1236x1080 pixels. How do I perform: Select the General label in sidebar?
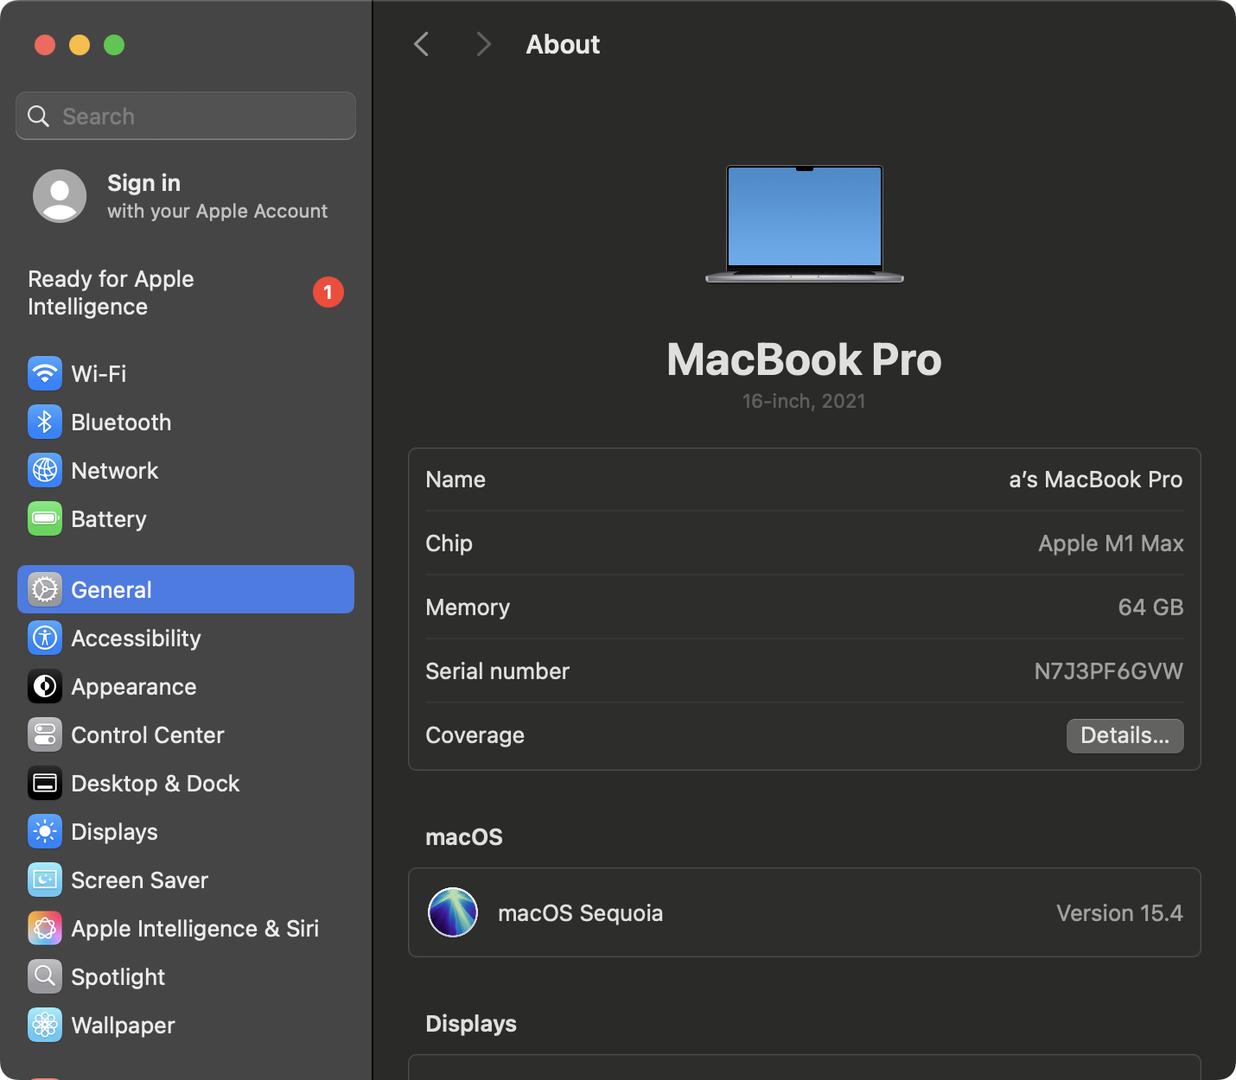pos(111,590)
